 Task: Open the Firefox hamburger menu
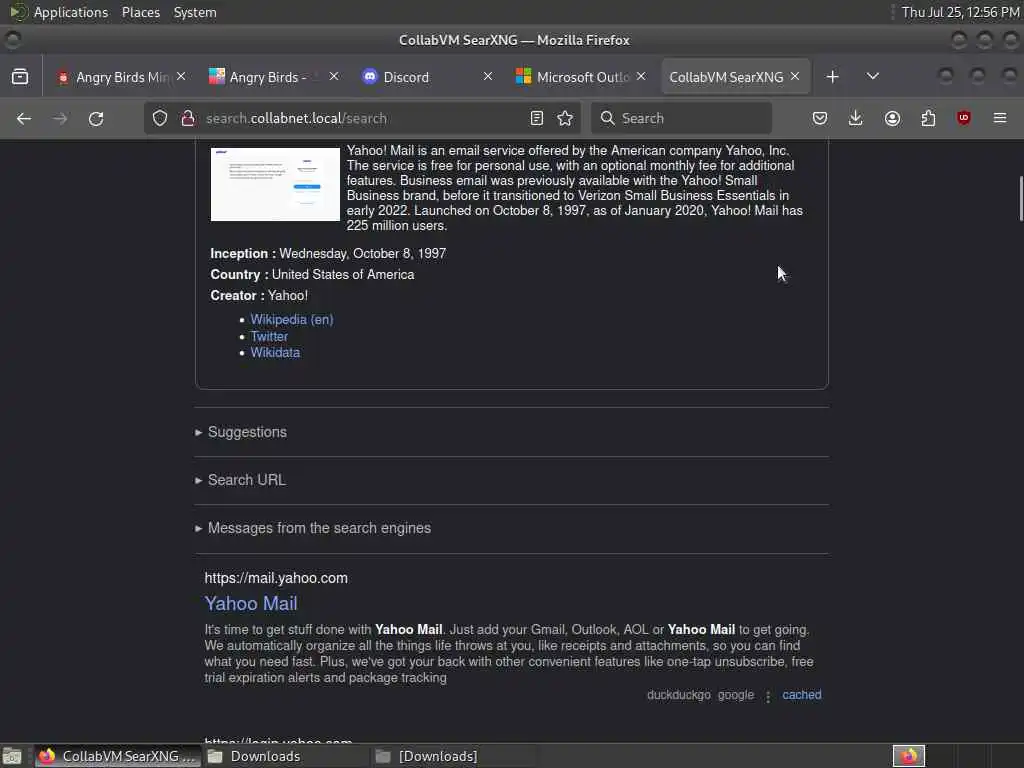tap(1000, 118)
